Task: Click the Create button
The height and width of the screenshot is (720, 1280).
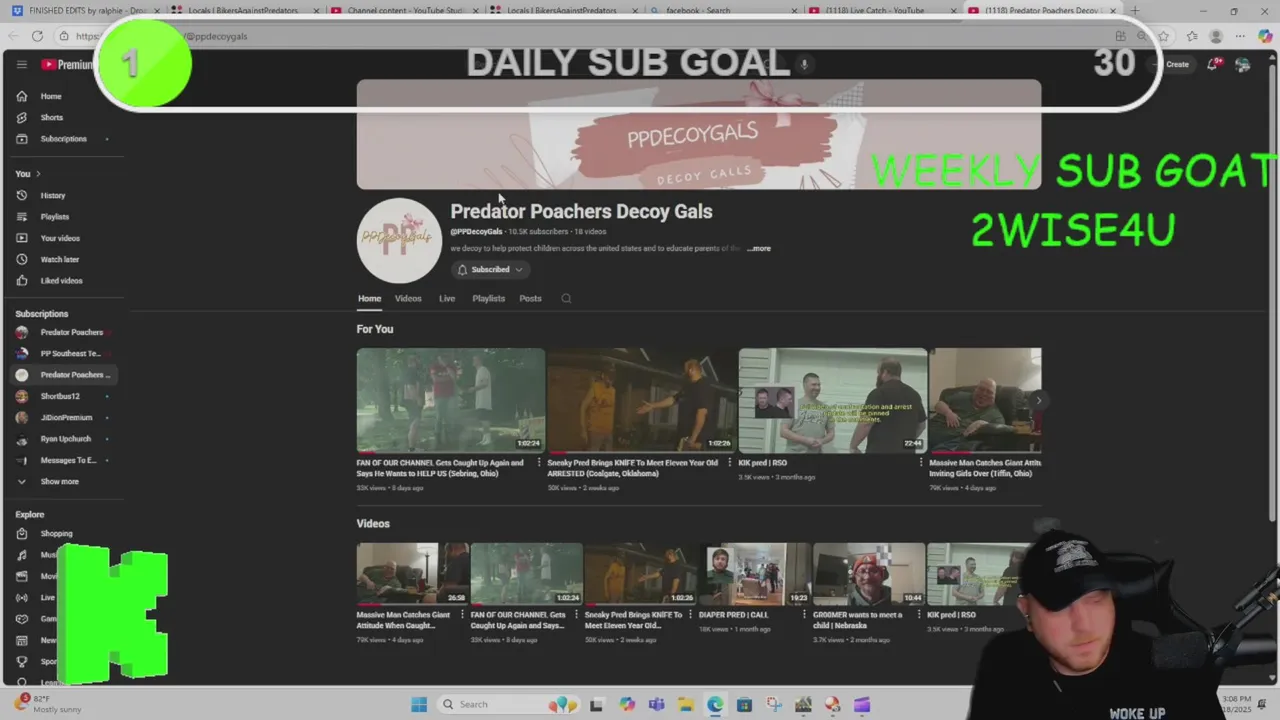Action: [1173, 64]
